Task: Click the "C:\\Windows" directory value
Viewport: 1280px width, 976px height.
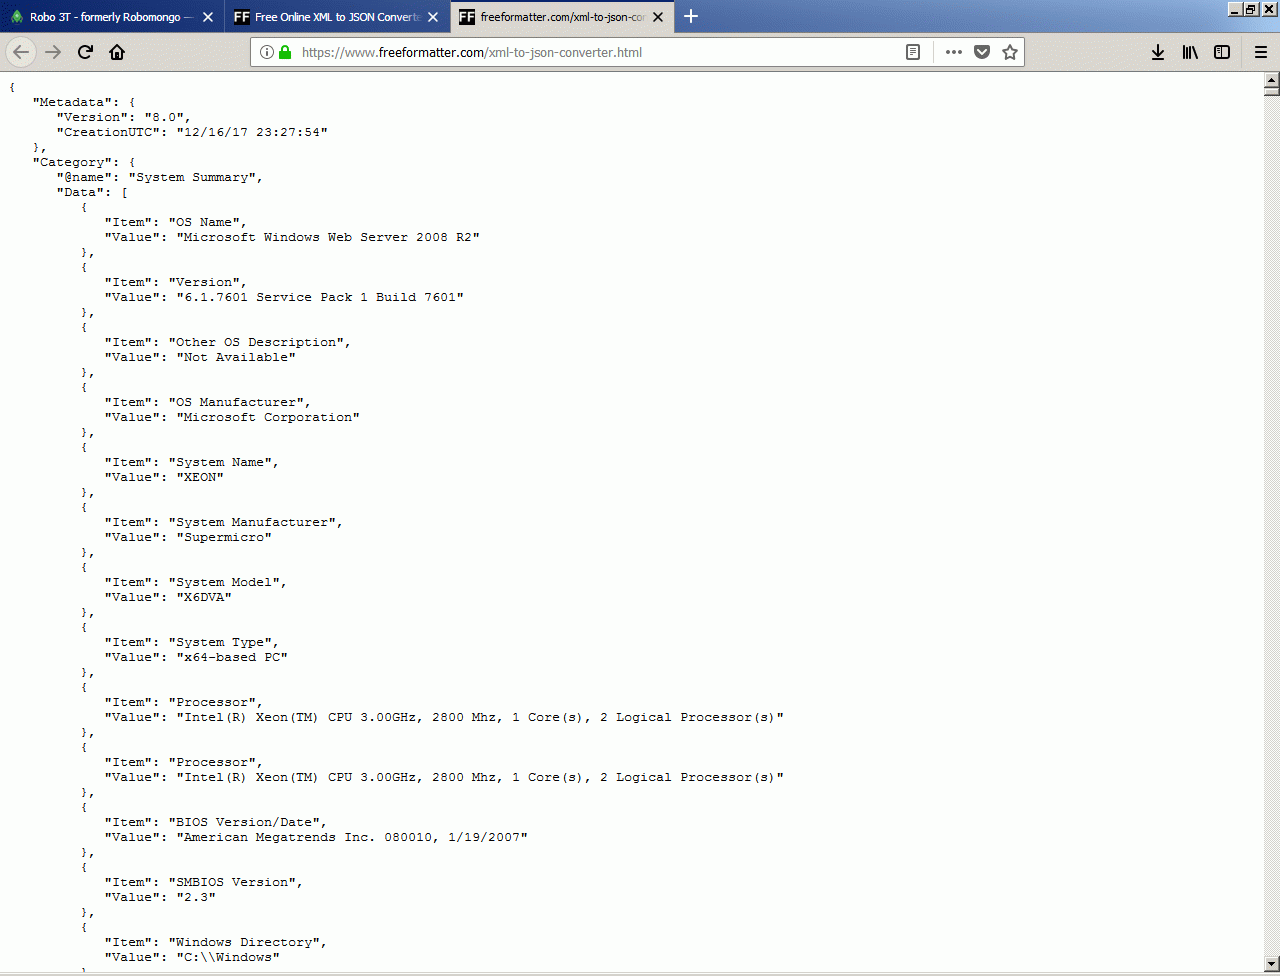Action: (228, 957)
